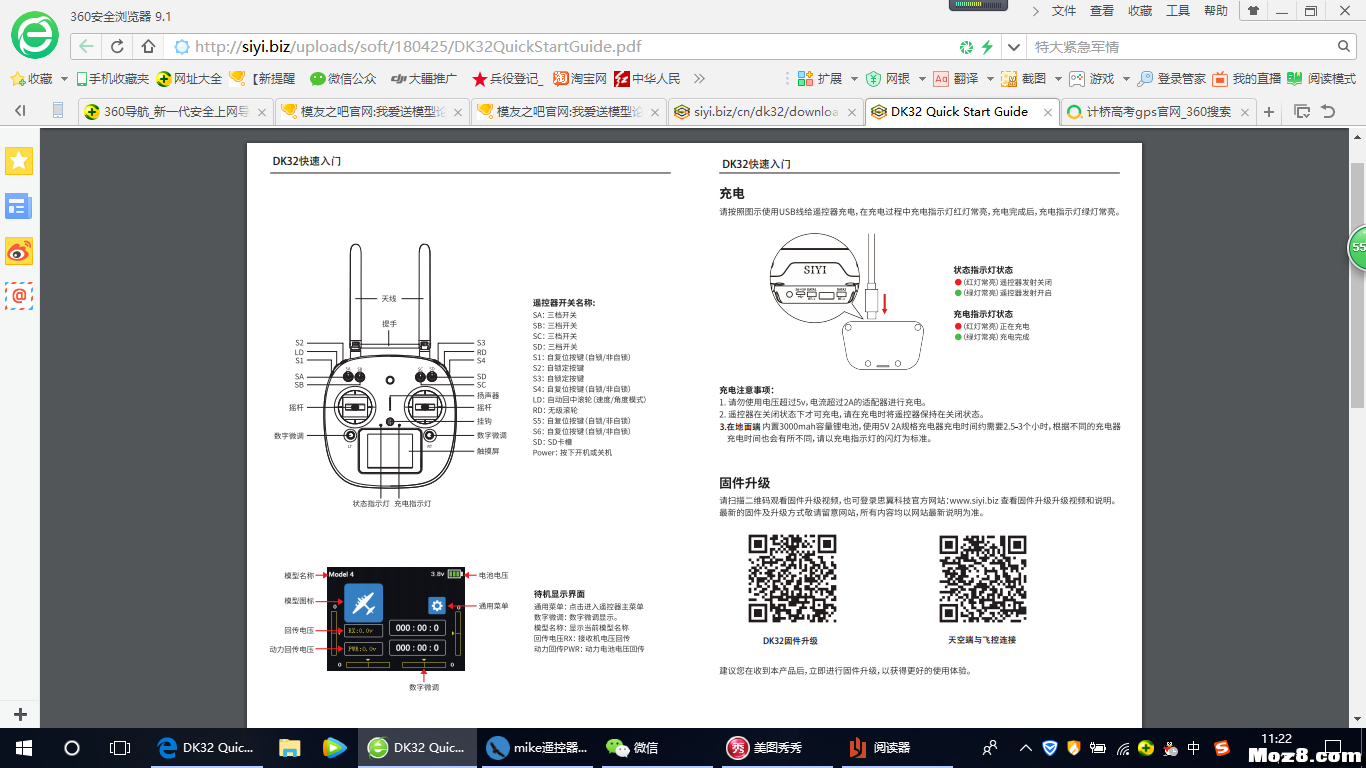Open the blue news sidebar icon
The height and width of the screenshot is (768, 1366).
click(19, 206)
